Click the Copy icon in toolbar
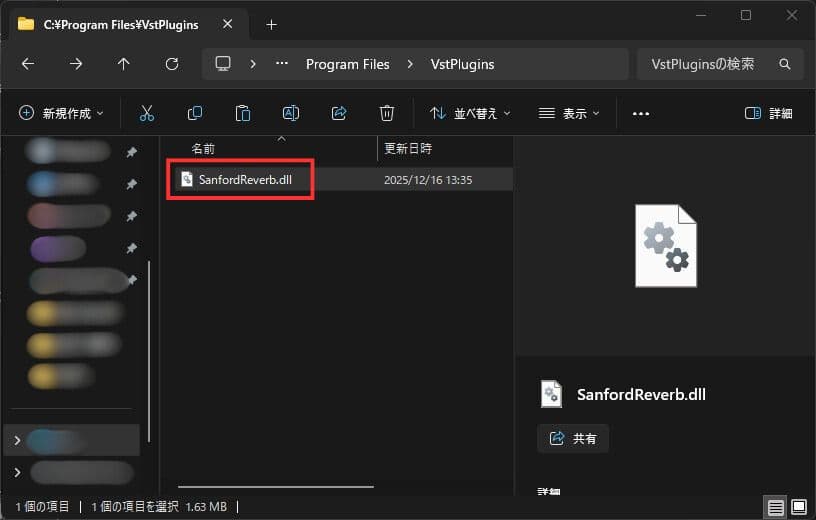This screenshot has height=520, width=816. coord(195,113)
